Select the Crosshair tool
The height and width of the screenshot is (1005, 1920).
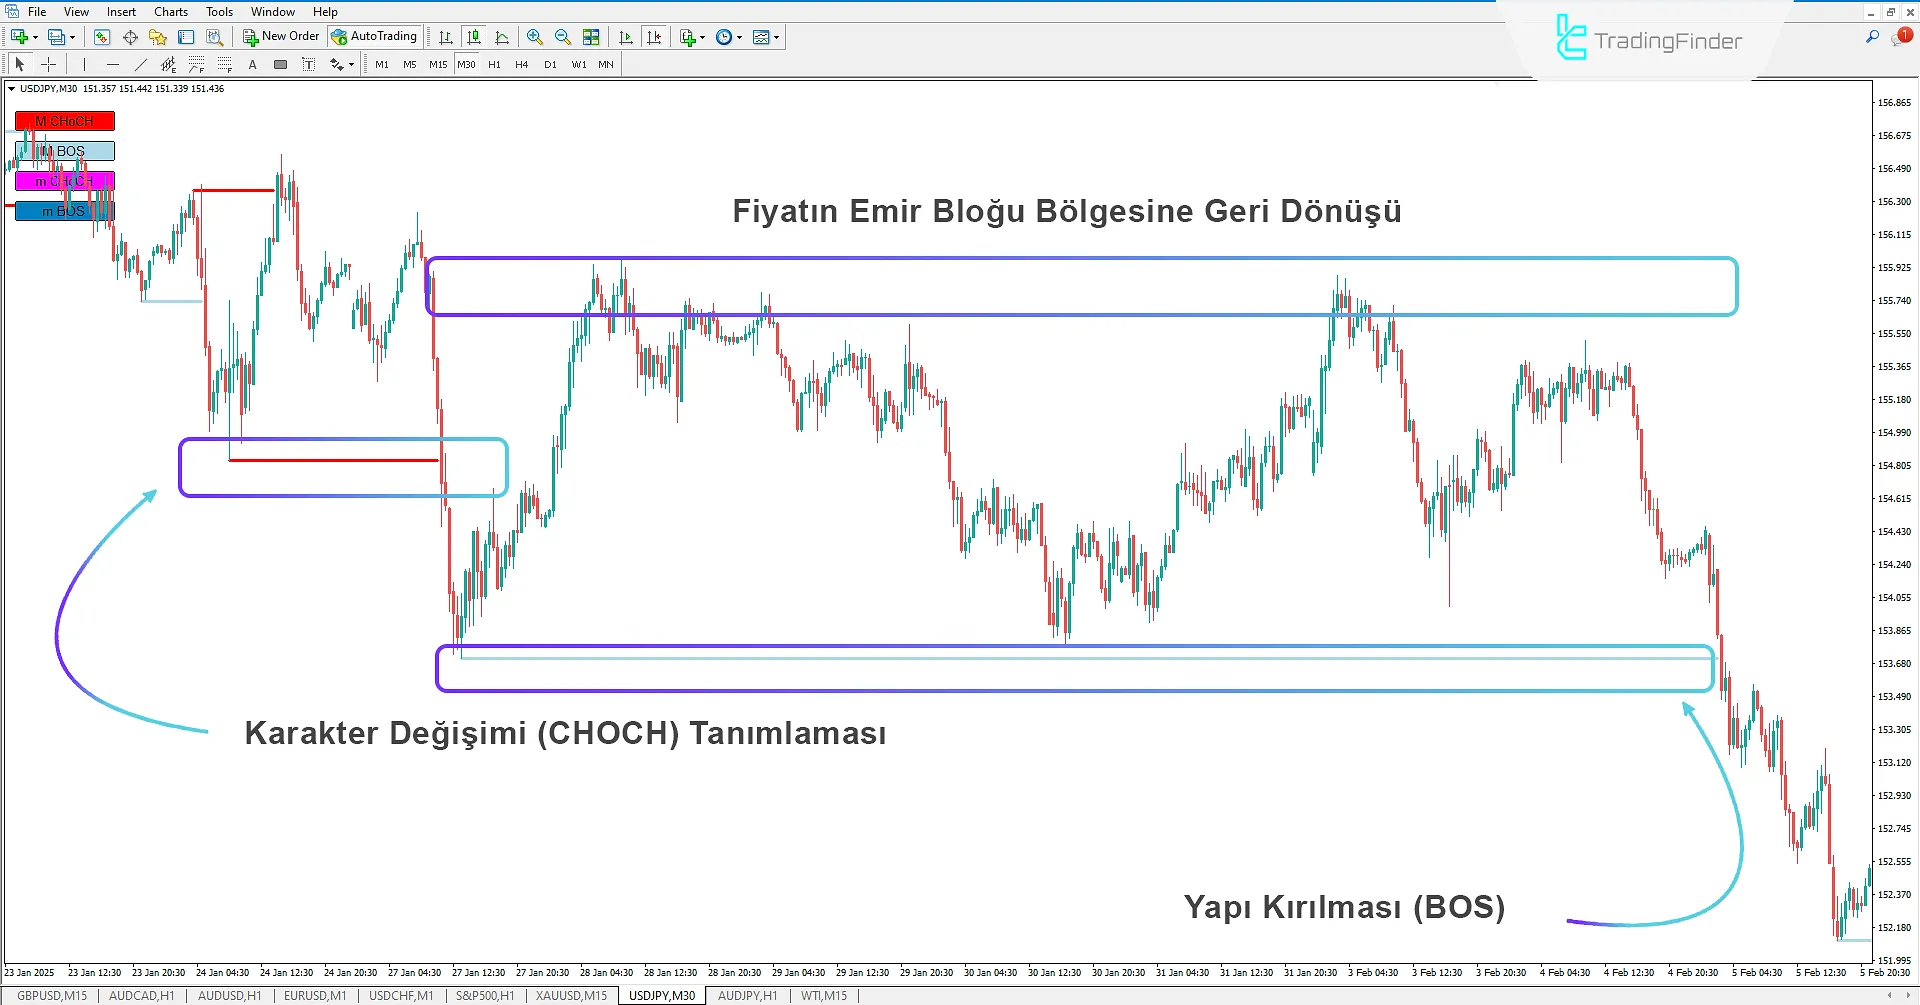pos(48,64)
